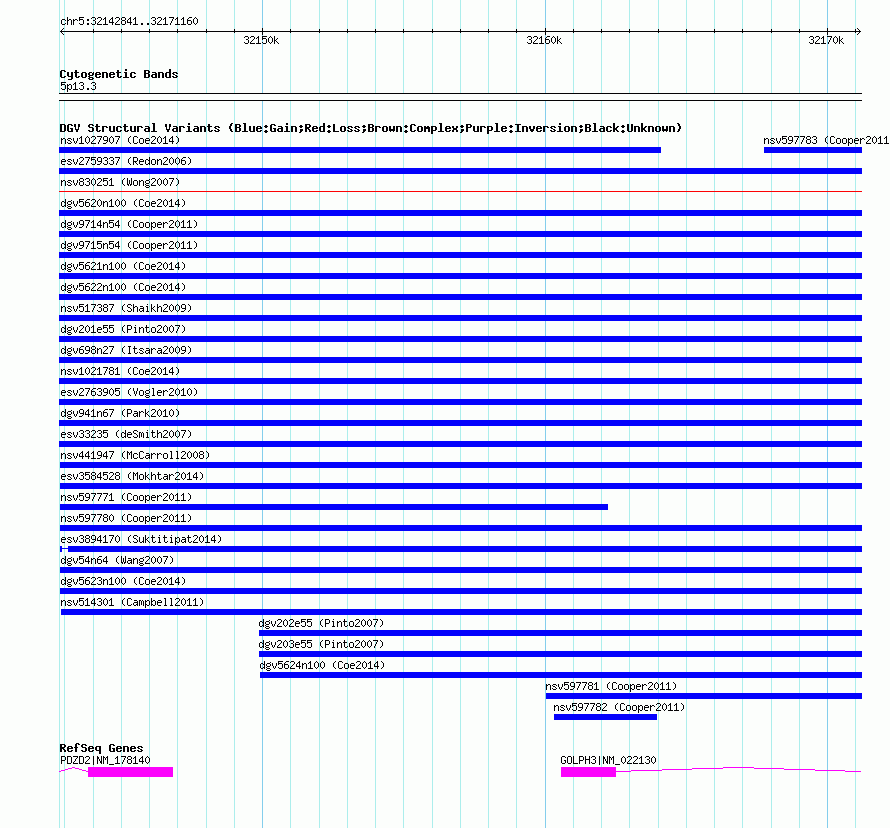Select dgv9714n54 (Cooper2011) label
Screen dimensions: 890x828
pos(129,224)
